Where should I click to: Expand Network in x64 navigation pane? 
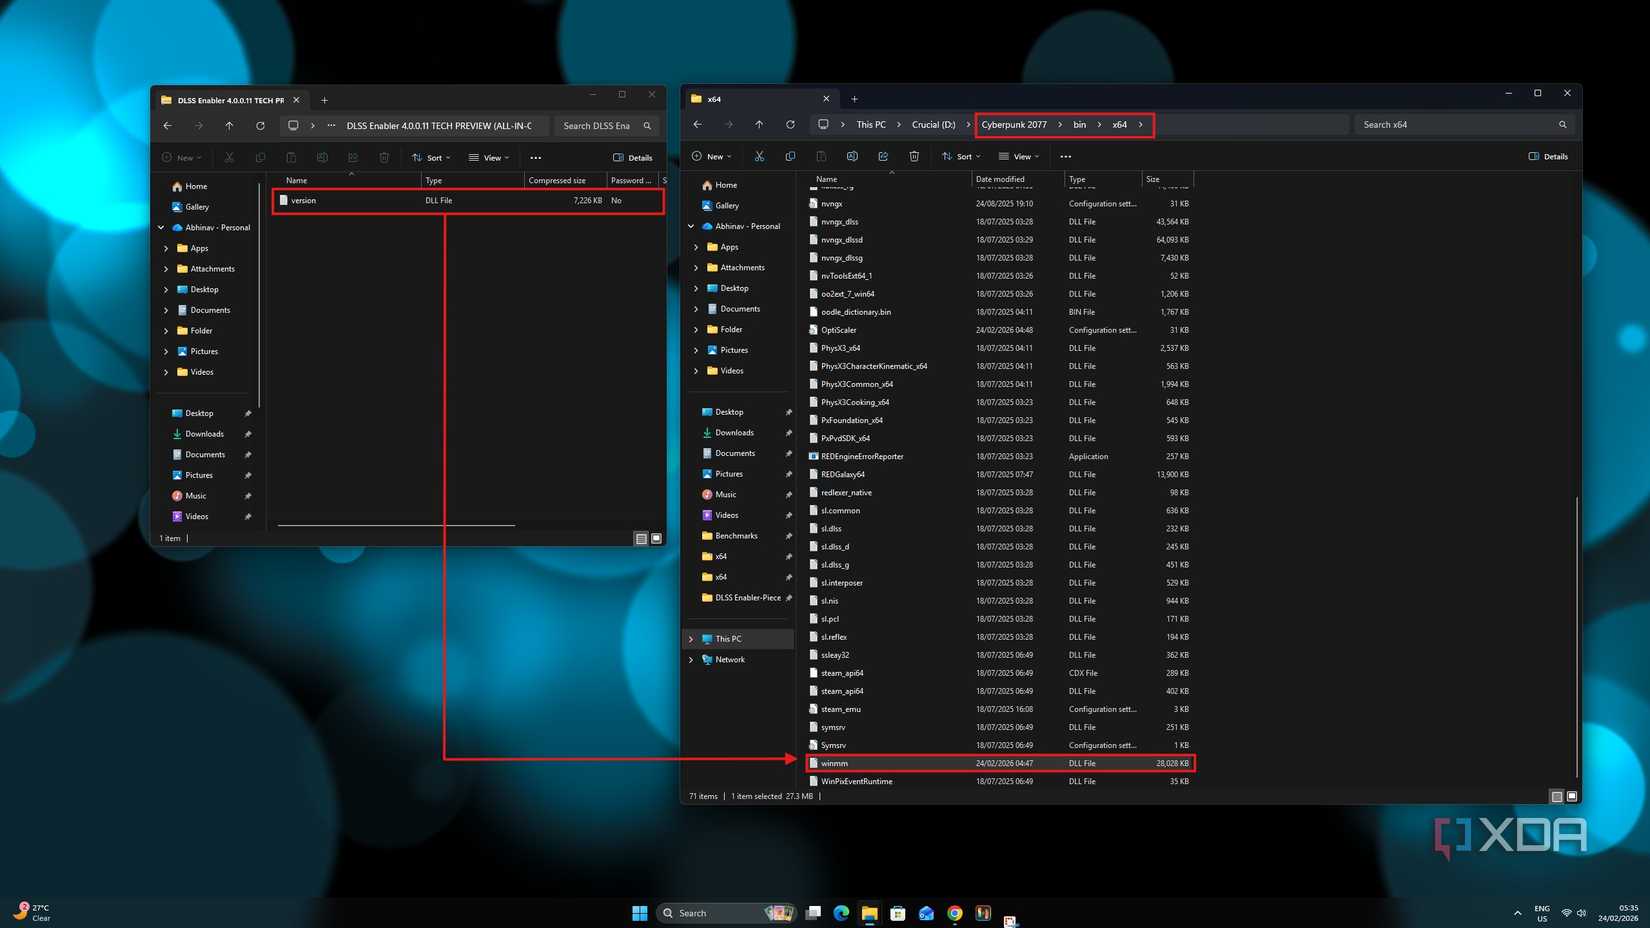(691, 660)
